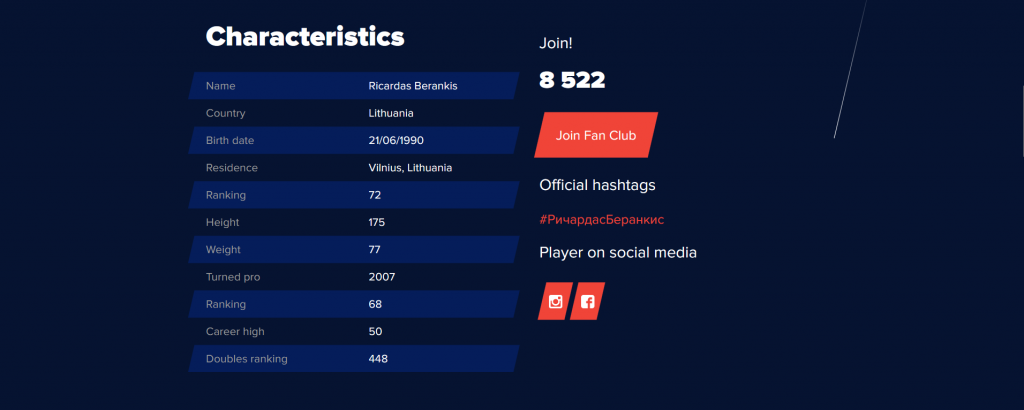Open the player's Instagram profile icon
1024x410 pixels.
(x=556, y=302)
